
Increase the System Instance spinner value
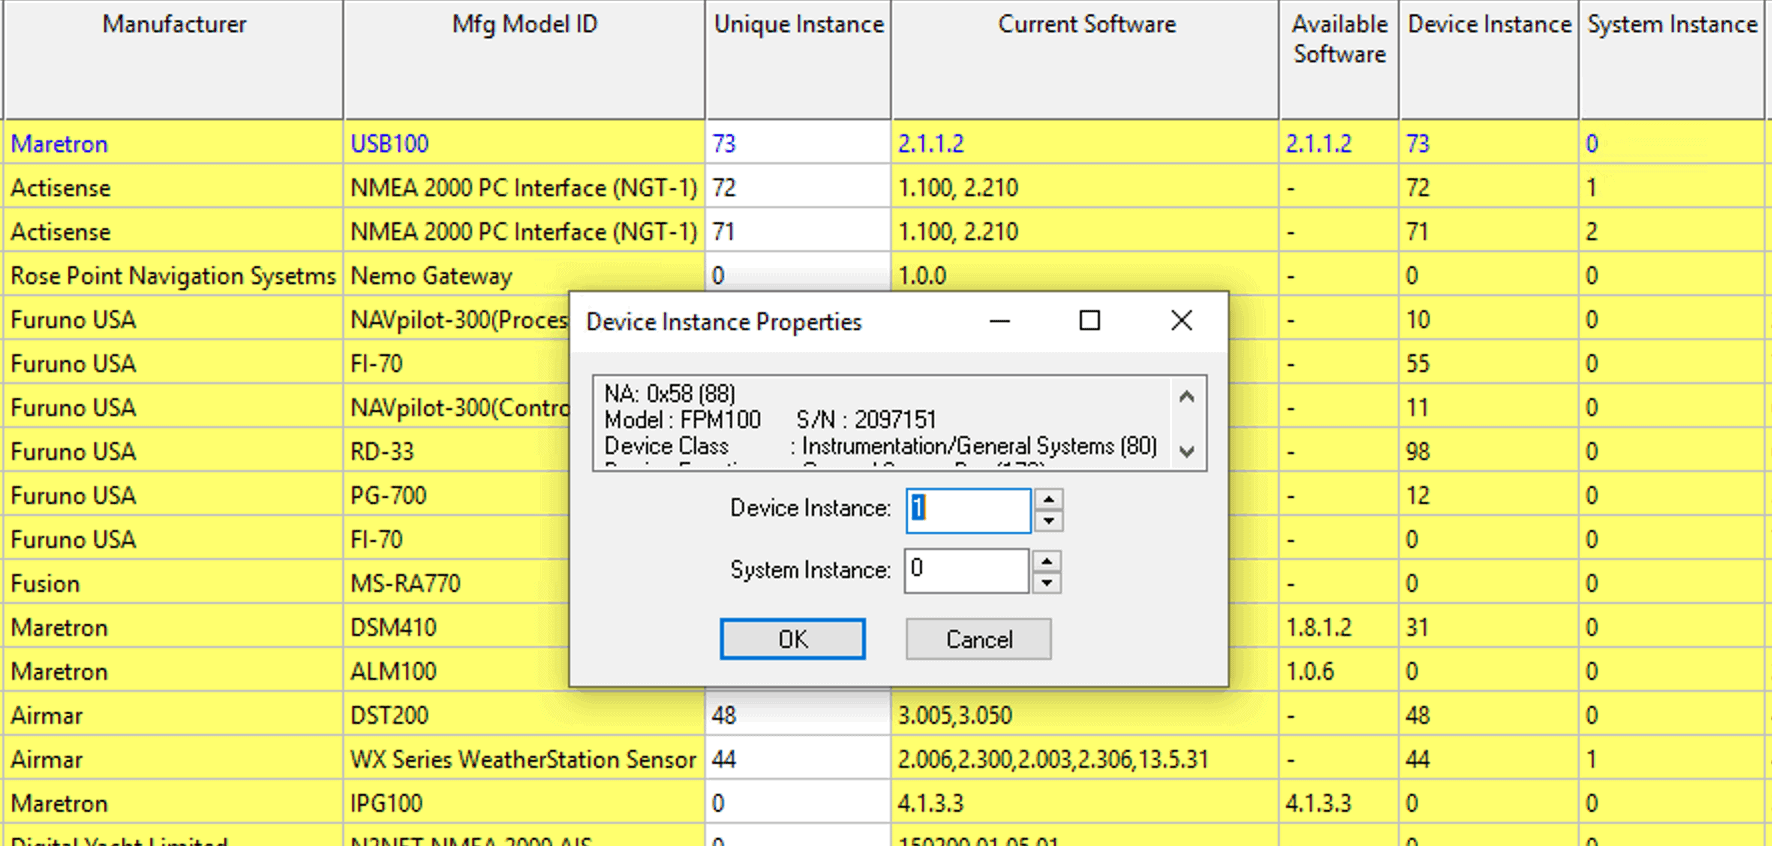(1047, 561)
